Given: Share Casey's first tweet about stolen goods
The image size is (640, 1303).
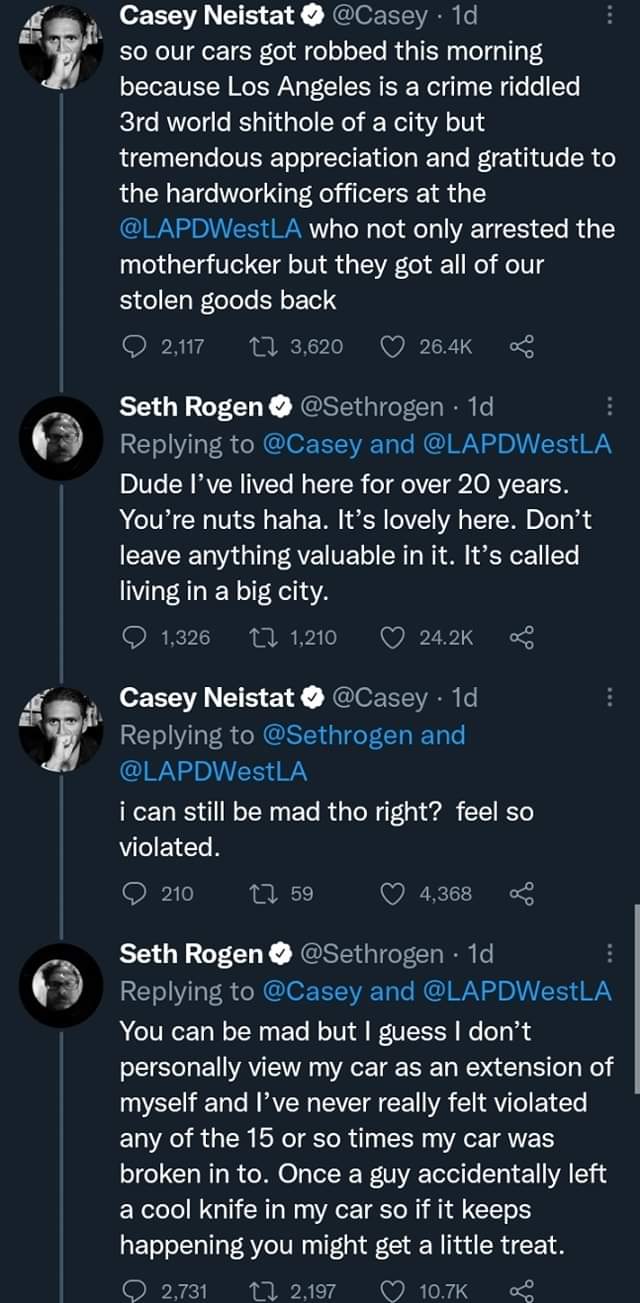Looking at the screenshot, I should click(522, 346).
